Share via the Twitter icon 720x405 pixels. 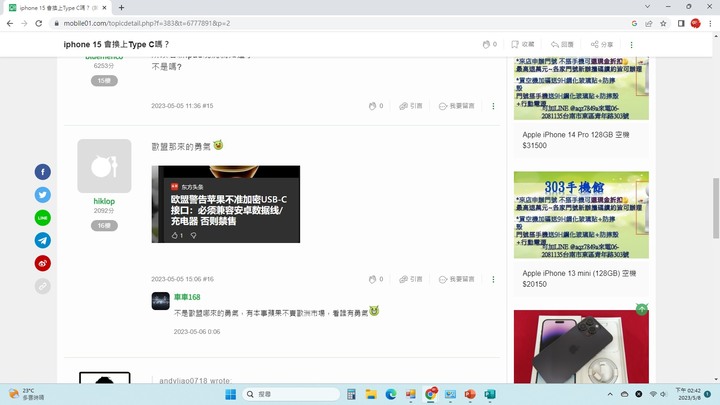(43, 195)
